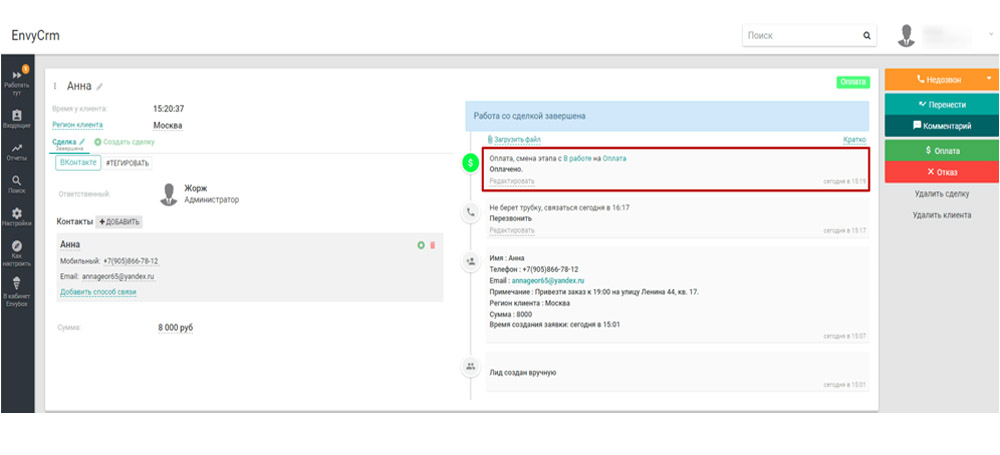Click green add icon in contact card
1000x455 pixels.
[421, 244]
